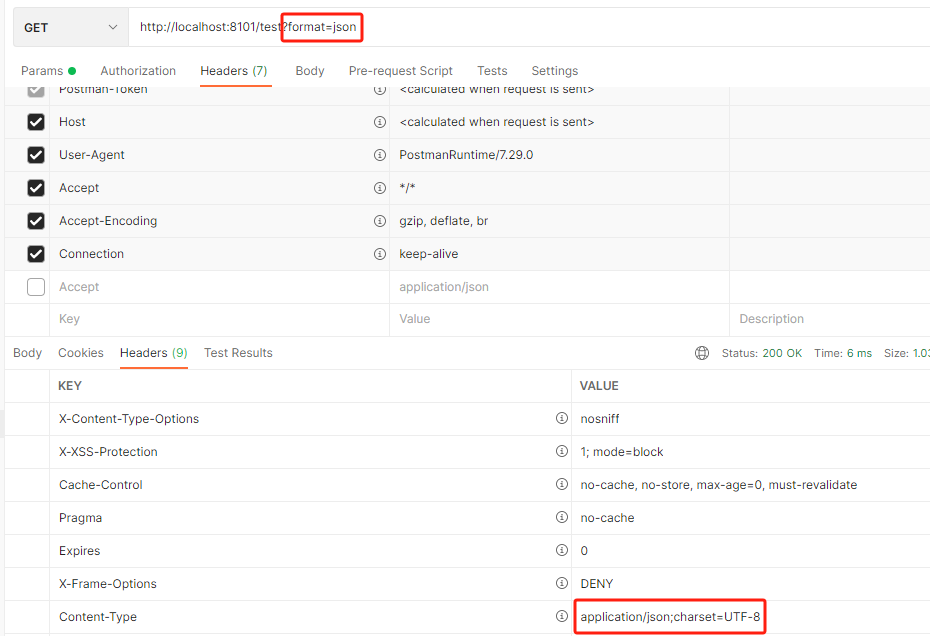Click info icon for Cache-Control
The width and height of the screenshot is (930, 636).
coord(562,484)
